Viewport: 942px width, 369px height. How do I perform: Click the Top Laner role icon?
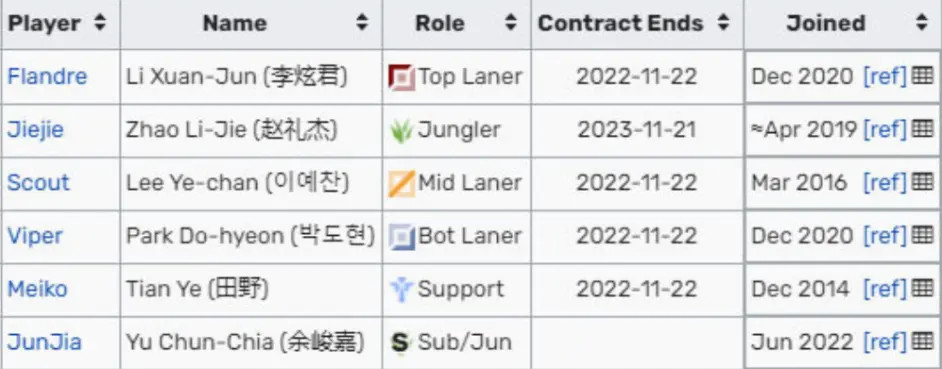pyautogui.click(x=401, y=77)
